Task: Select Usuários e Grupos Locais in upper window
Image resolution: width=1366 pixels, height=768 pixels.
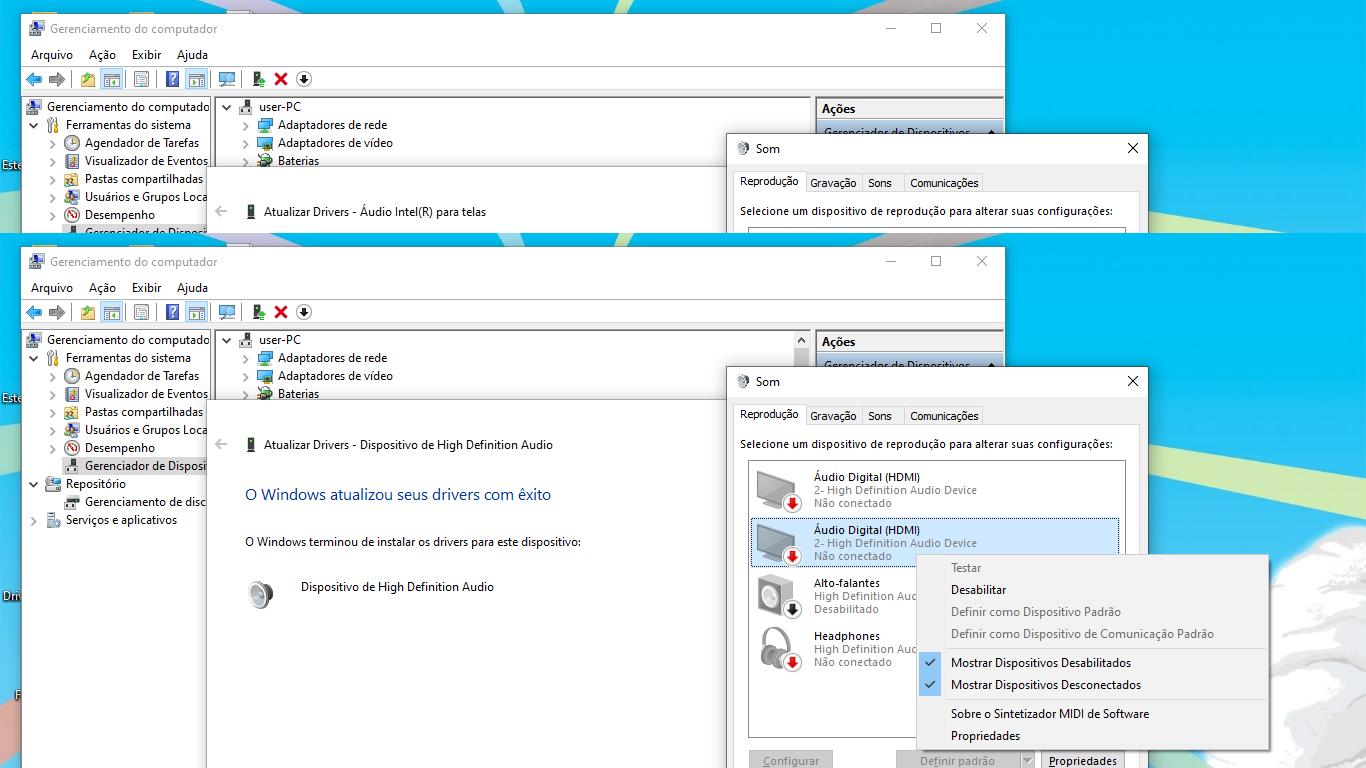Action: (x=135, y=197)
